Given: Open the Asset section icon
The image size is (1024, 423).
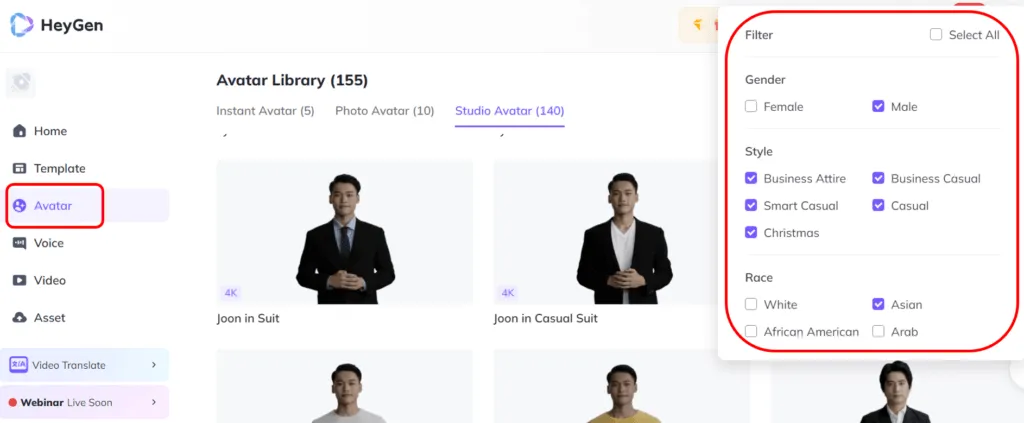Looking at the screenshot, I should [x=20, y=317].
